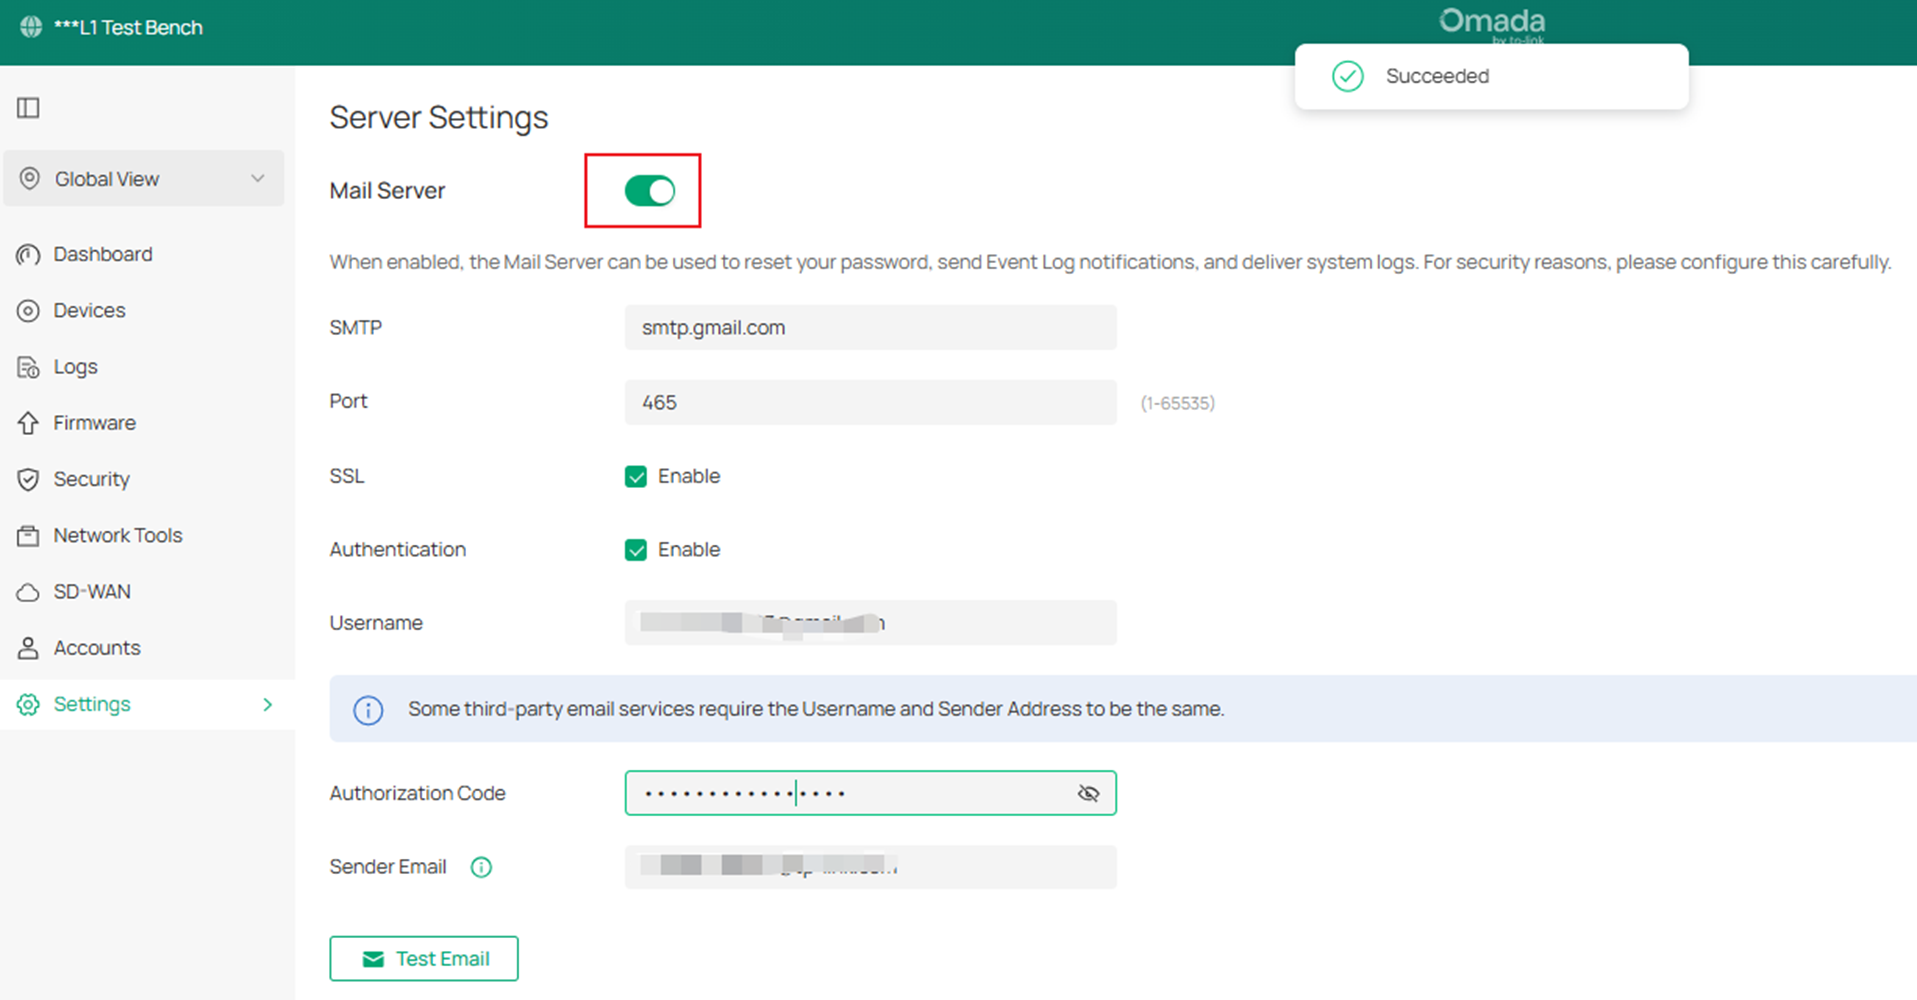Click the envelope icon on Test Email button

tap(373, 959)
